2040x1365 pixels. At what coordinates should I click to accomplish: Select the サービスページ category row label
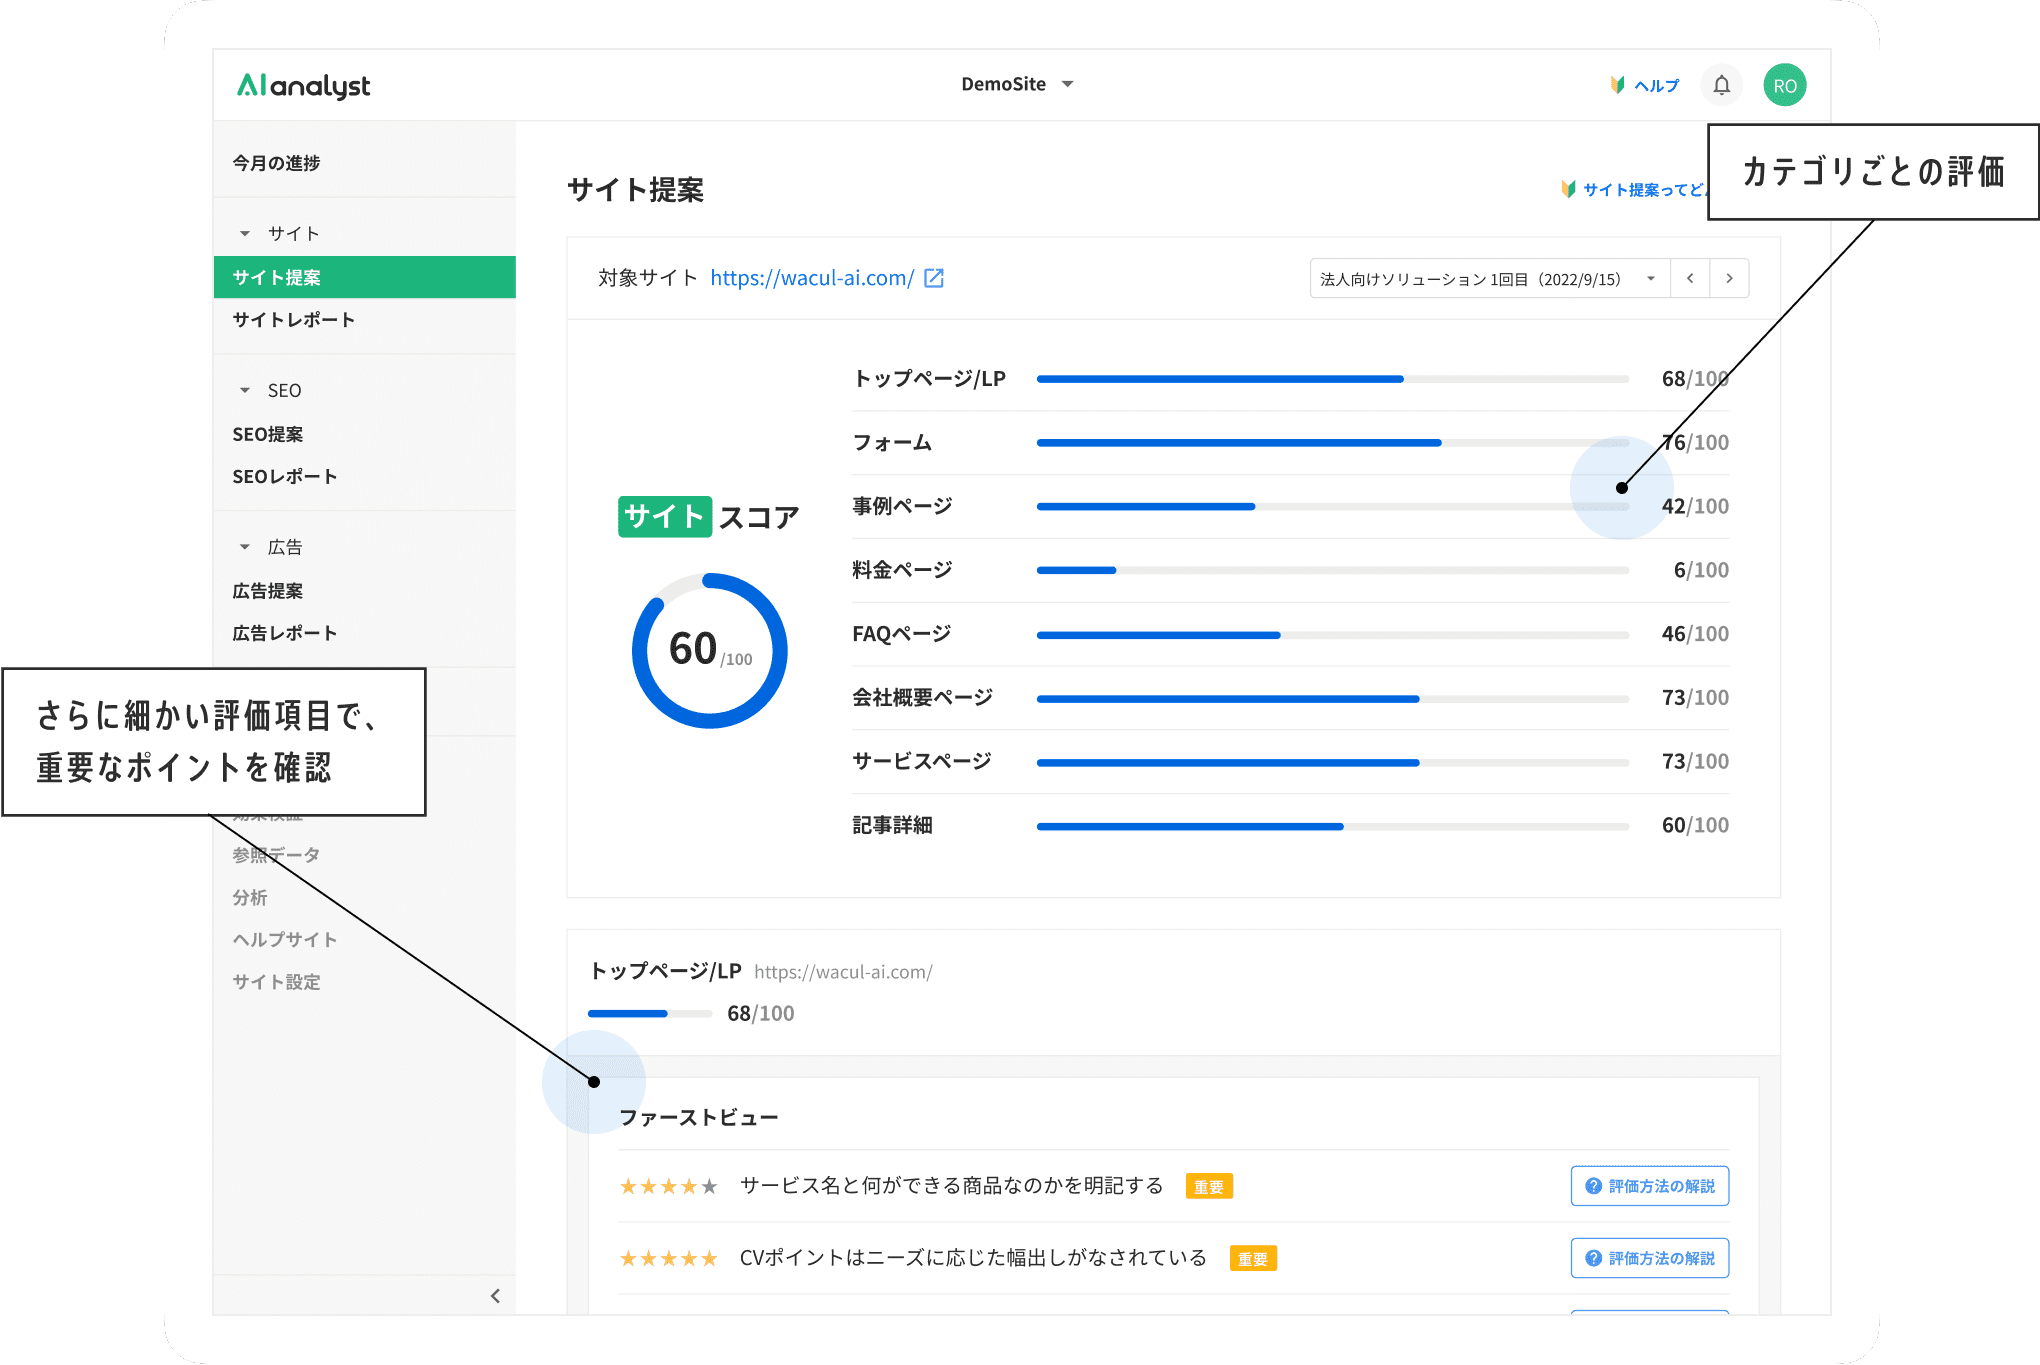pos(922,762)
